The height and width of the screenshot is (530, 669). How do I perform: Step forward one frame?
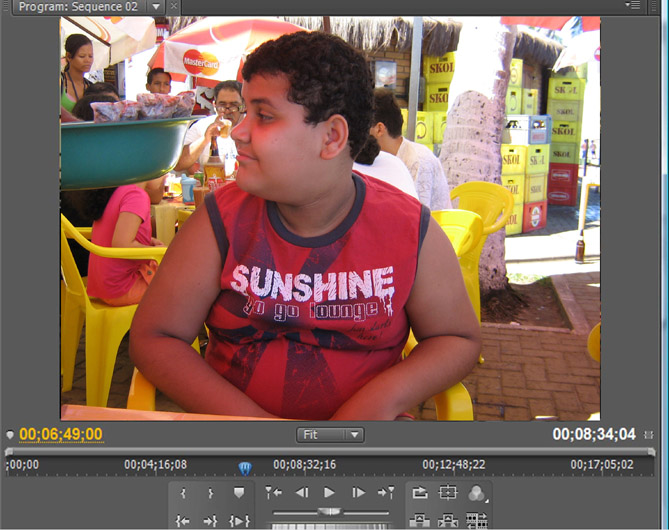click(358, 493)
